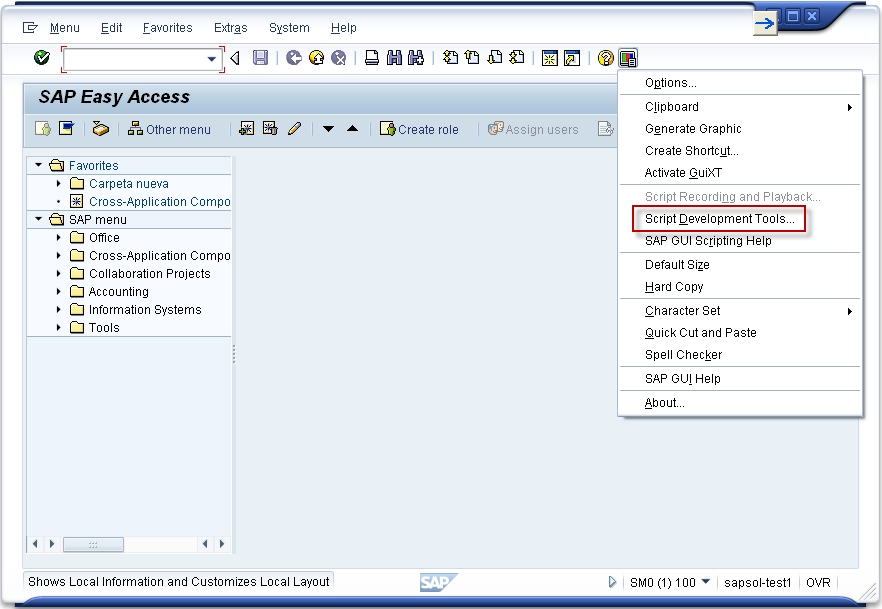The width and height of the screenshot is (882, 609).
Task: Click the Save diskette icon
Action: [260, 57]
